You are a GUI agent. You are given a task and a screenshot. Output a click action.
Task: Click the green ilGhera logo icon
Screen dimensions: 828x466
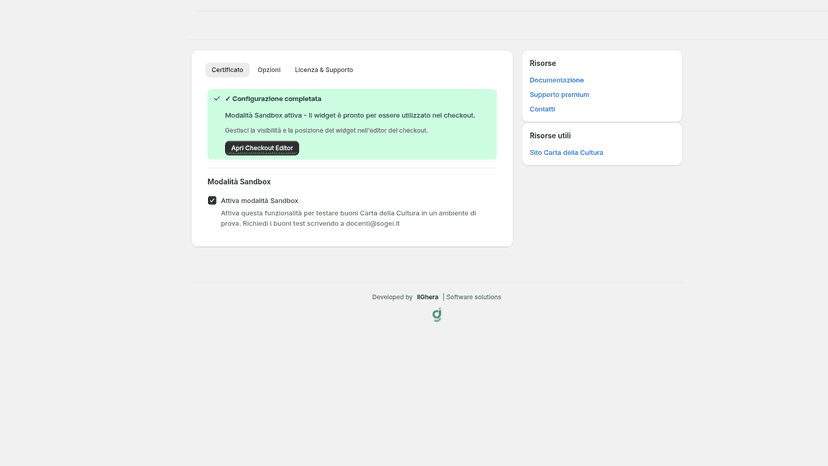(x=437, y=315)
